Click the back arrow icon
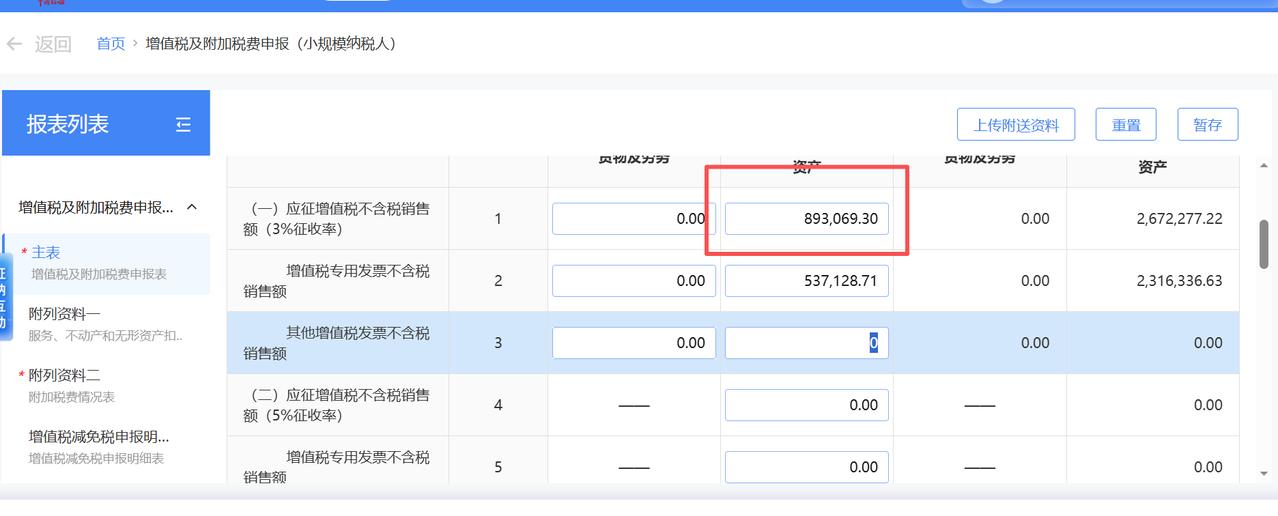The height and width of the screenshot is (516, 1278). click(14, 44)
